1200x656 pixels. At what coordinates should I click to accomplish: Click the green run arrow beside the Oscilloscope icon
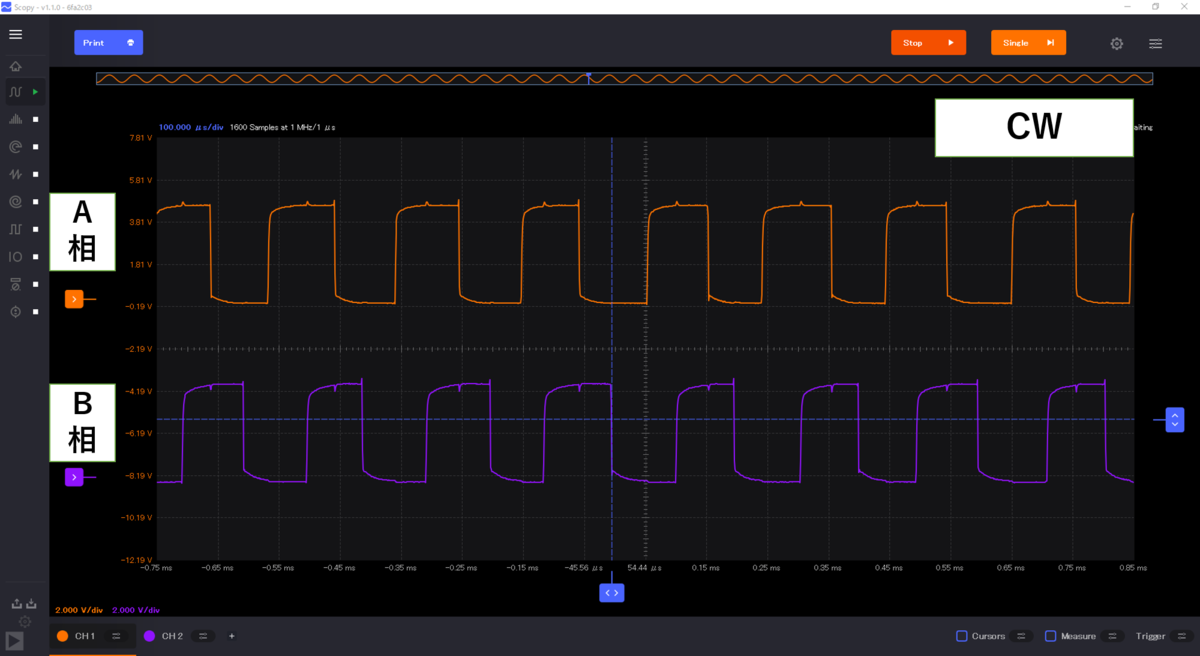pyautogui.click(x=35, y=92)
